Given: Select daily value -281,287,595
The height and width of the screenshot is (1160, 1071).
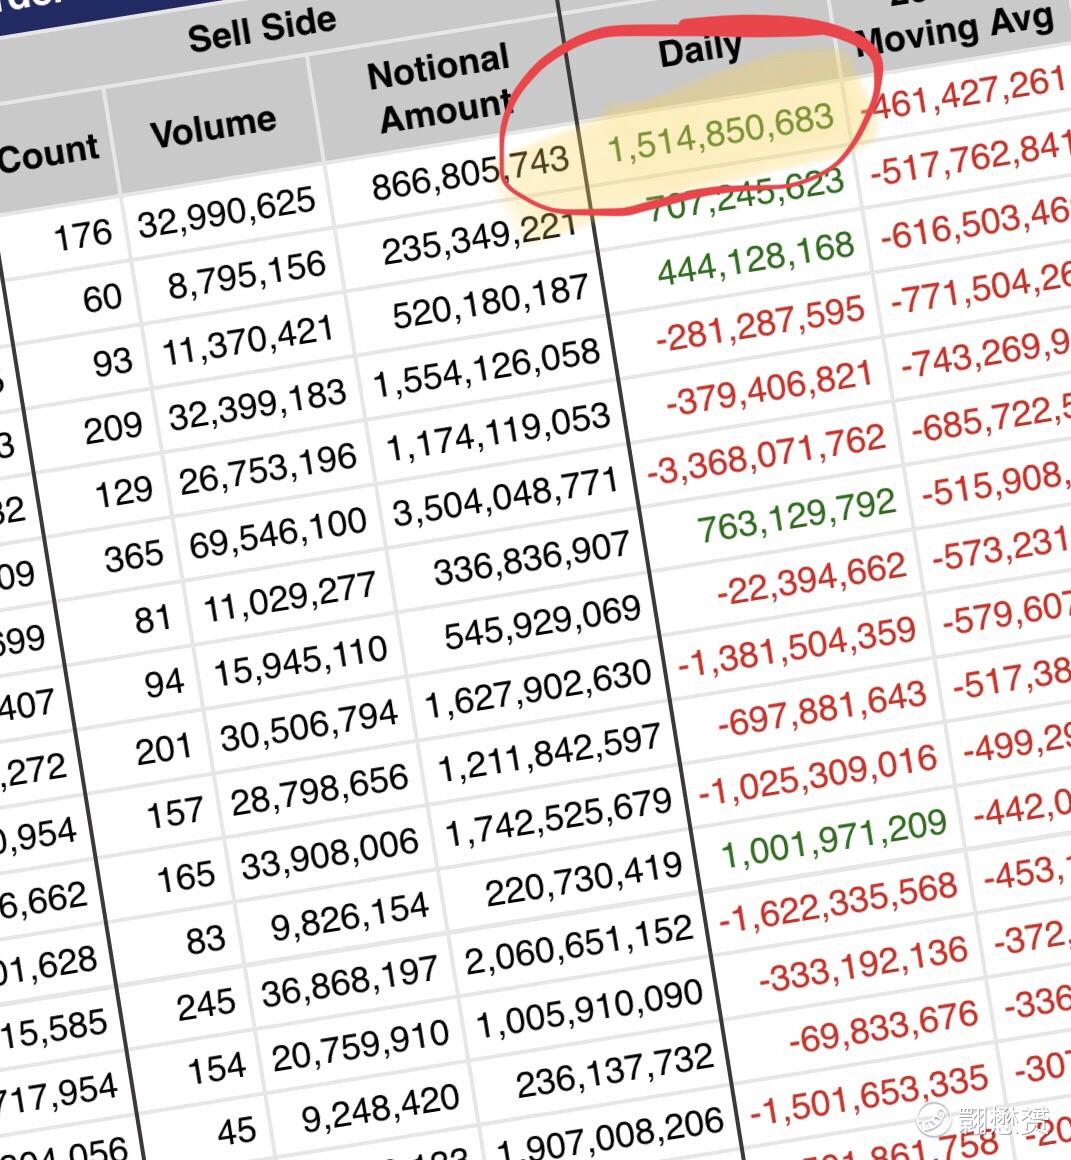Looking at the screenshot, I should (x=761, y=324).
